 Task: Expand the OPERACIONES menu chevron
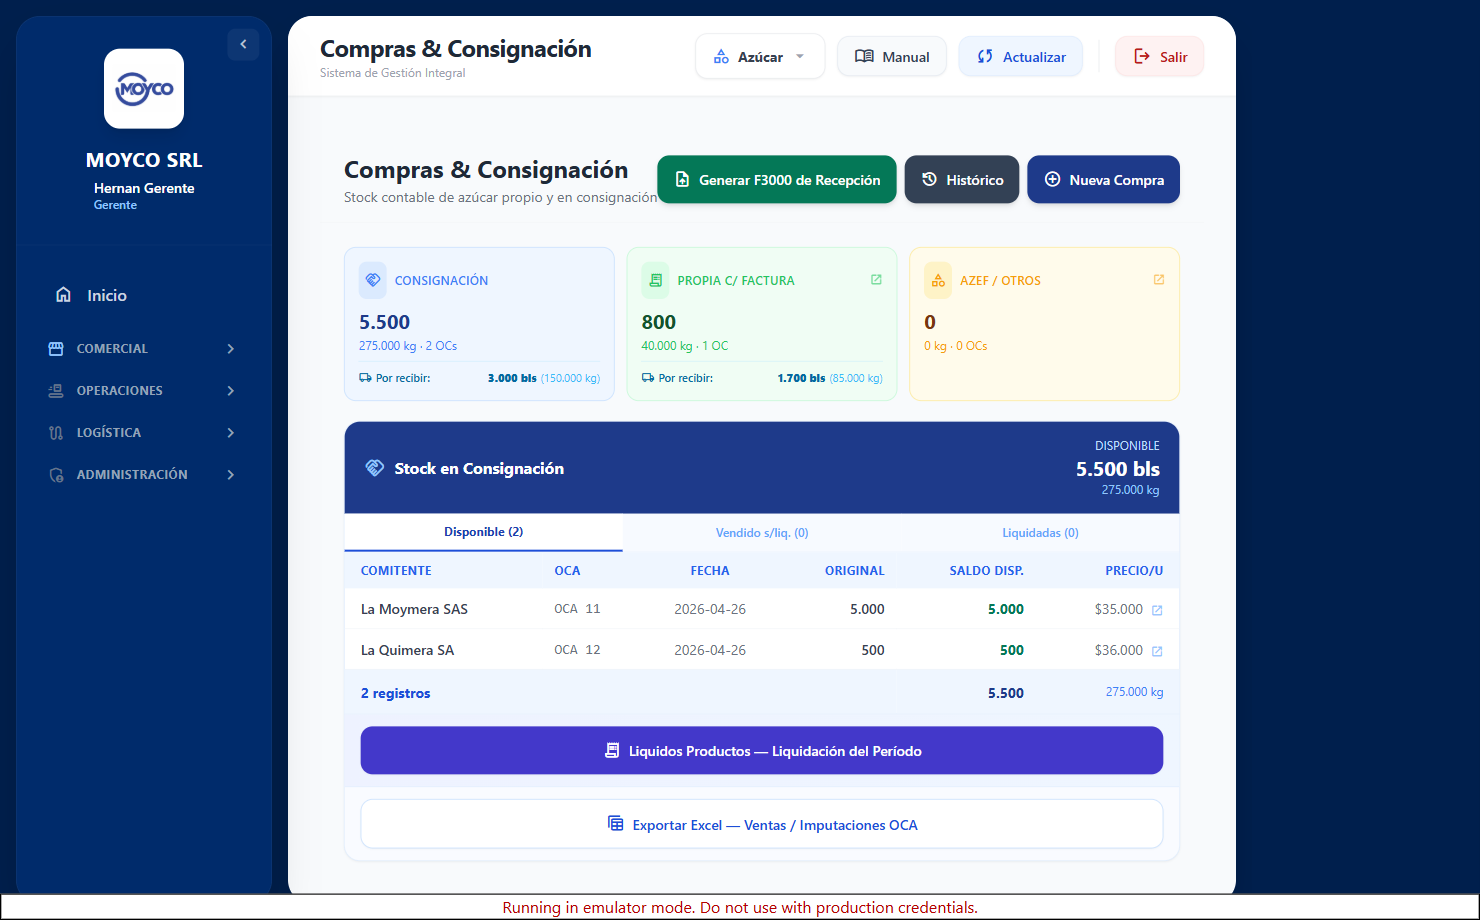(x=231, y=391)
